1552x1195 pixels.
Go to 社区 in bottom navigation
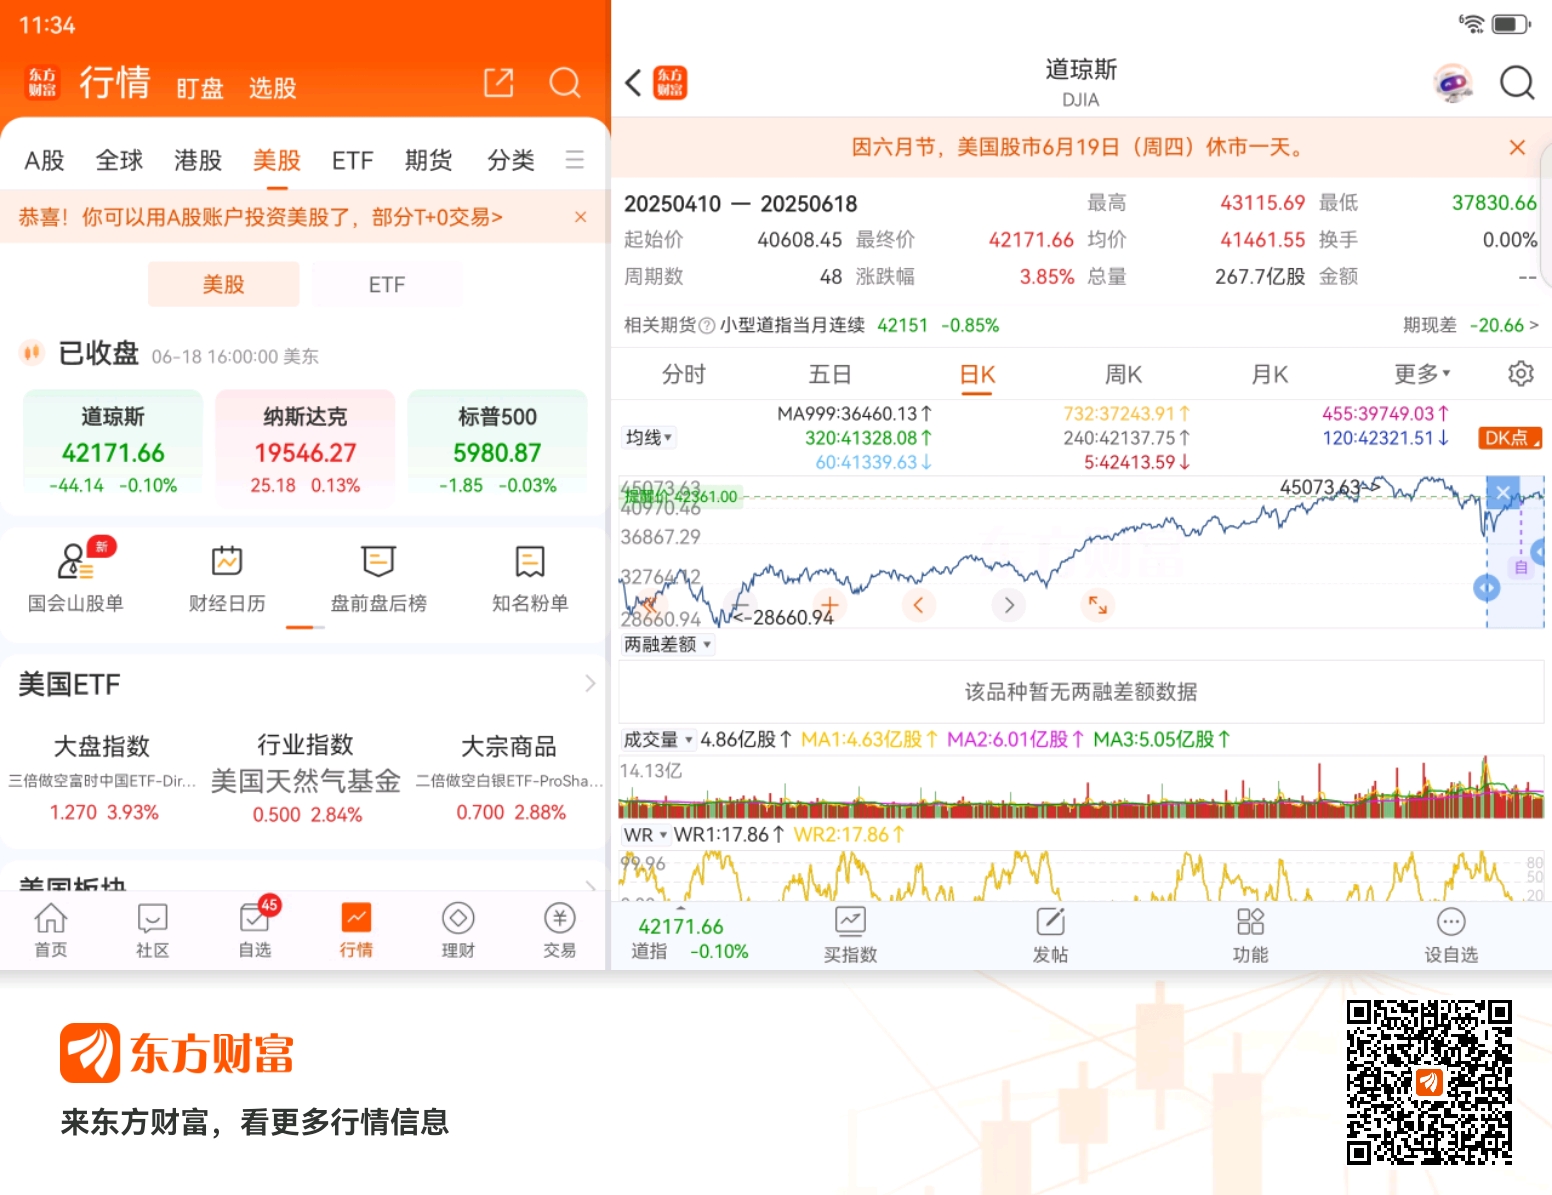pos(153,930)
